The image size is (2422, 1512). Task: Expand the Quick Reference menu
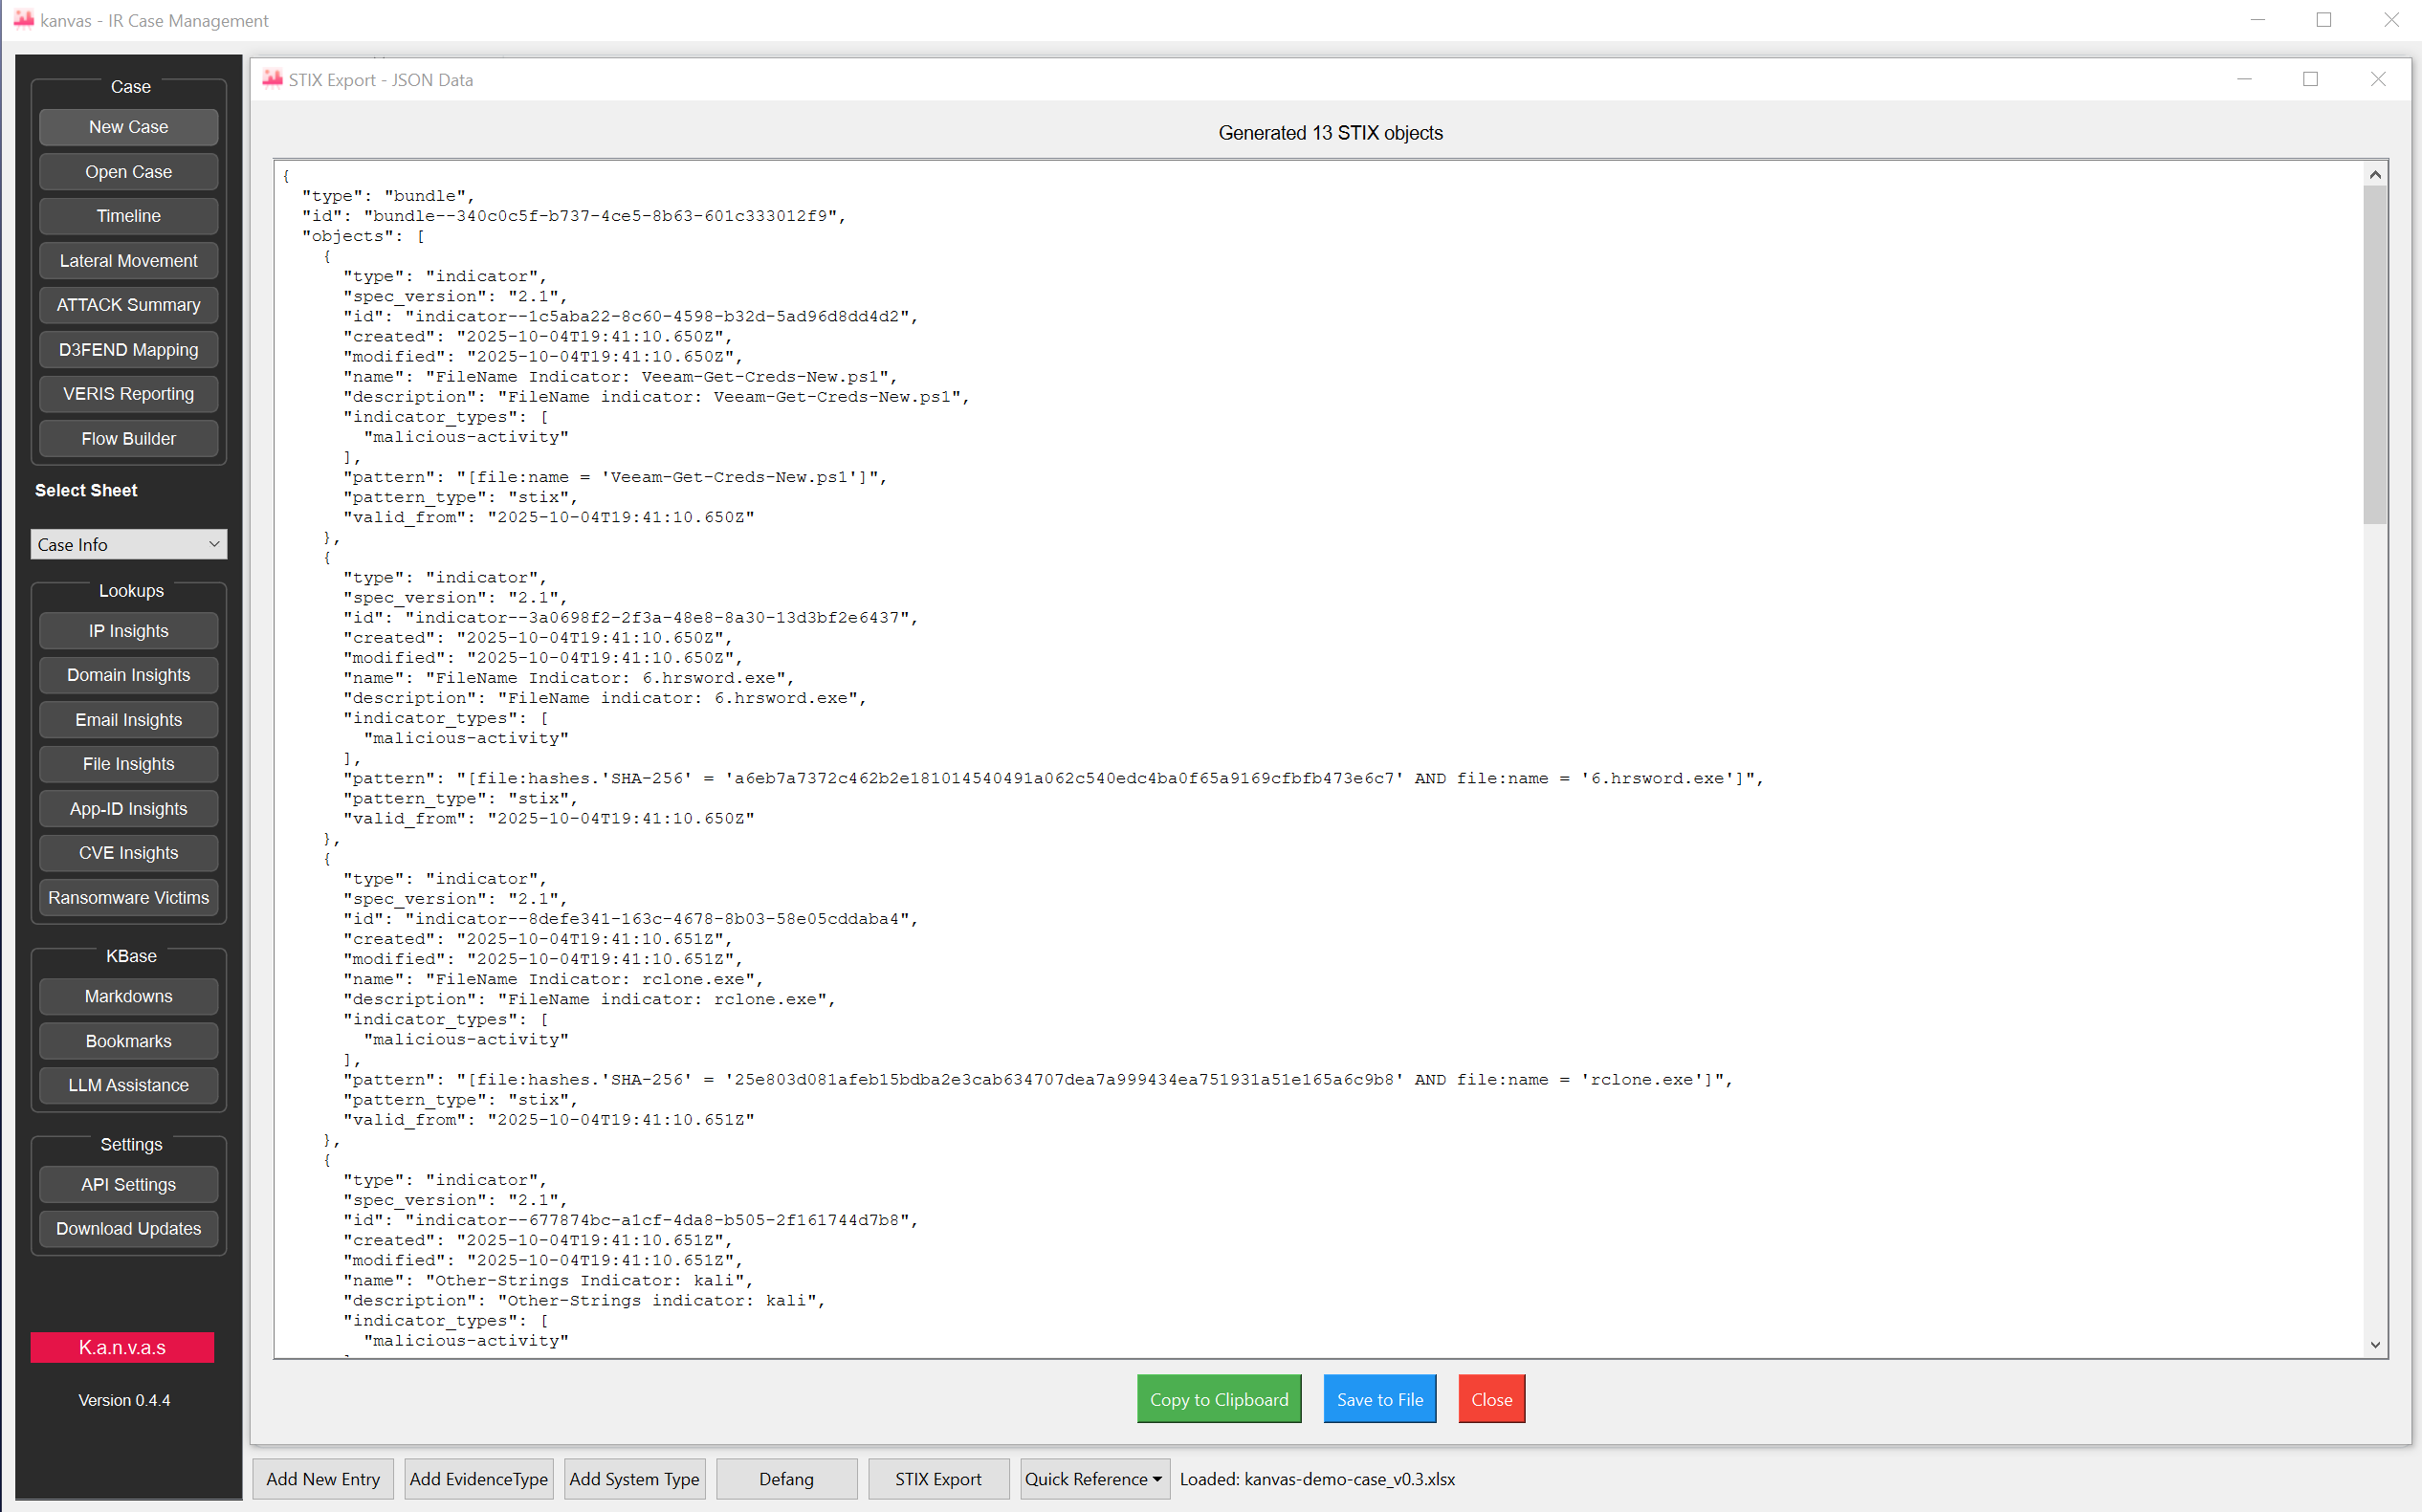coord(1092,1478)
